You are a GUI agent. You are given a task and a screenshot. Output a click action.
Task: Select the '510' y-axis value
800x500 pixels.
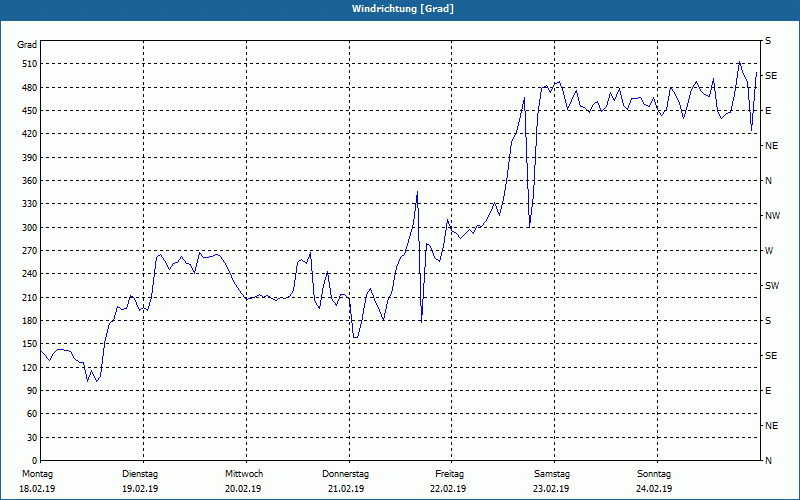point(30,64)
